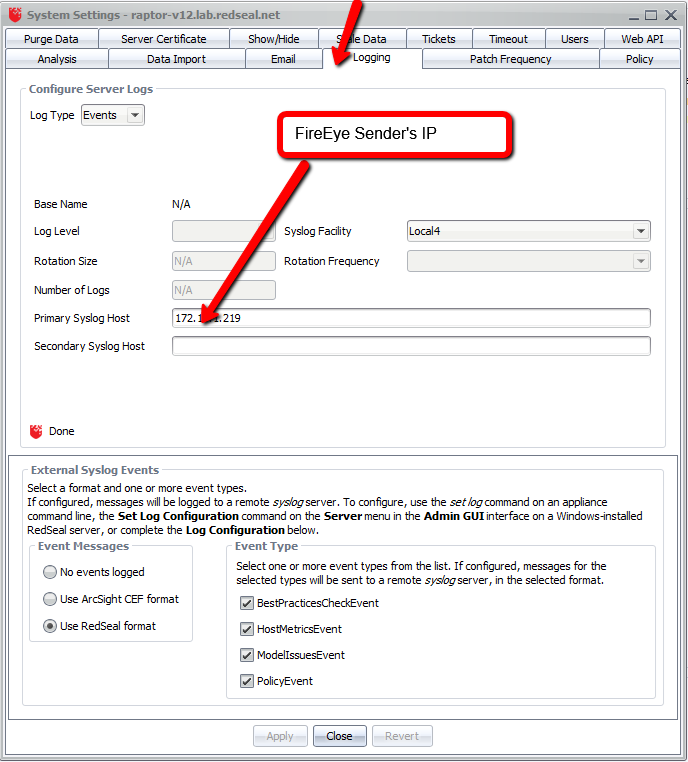Minimize the System Settings window
Image resolution: width=688 pixels, height=762 pixels.
click(x=634, y=16)
